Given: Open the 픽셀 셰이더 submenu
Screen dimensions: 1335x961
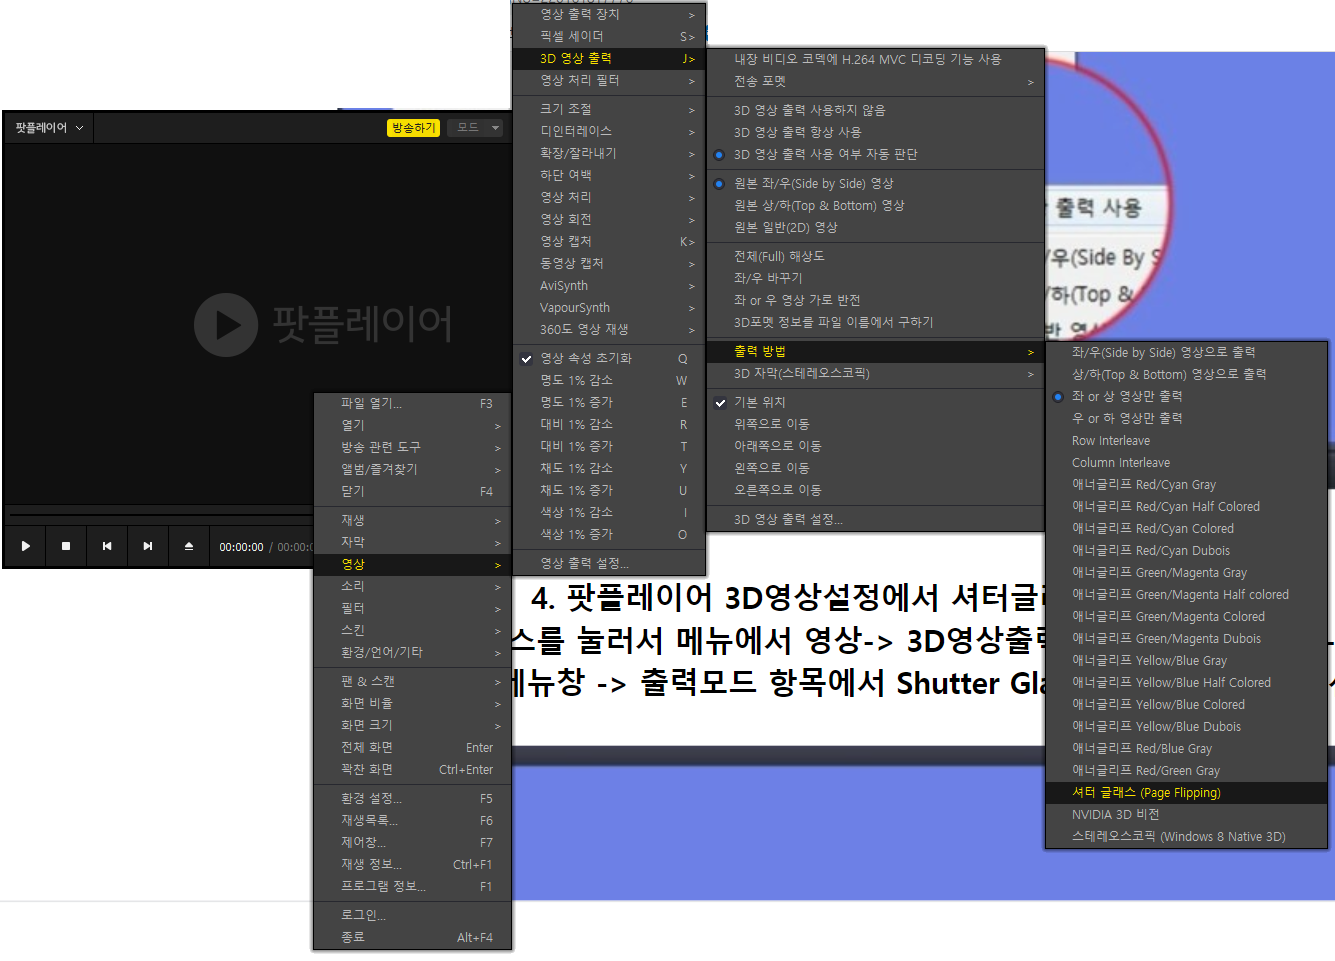Looking at the screenshot, I should coord(609,37).
